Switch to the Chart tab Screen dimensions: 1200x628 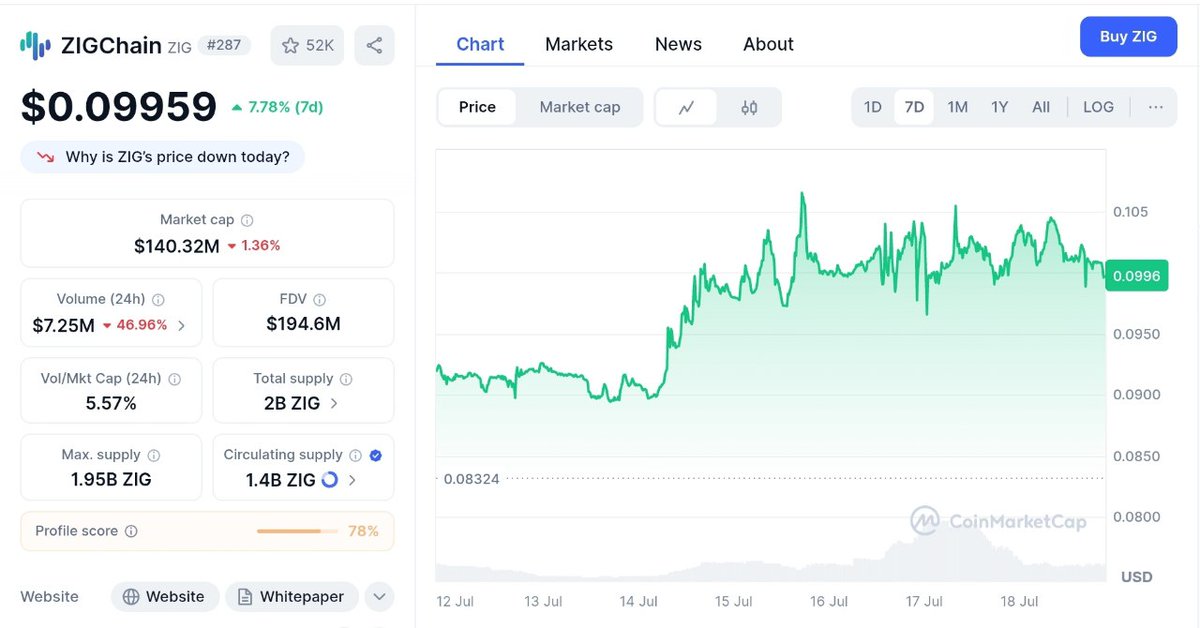point(480,44)
